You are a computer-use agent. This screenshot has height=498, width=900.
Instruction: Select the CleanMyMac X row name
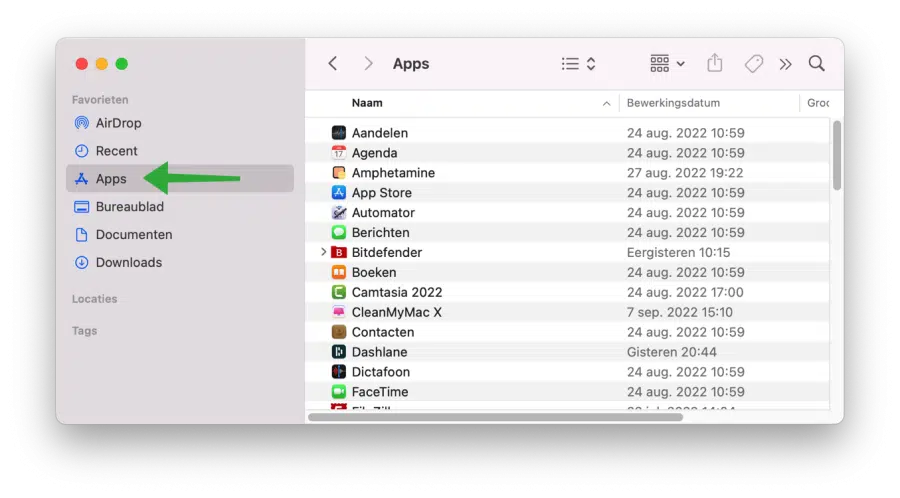(x=396, y=312)
